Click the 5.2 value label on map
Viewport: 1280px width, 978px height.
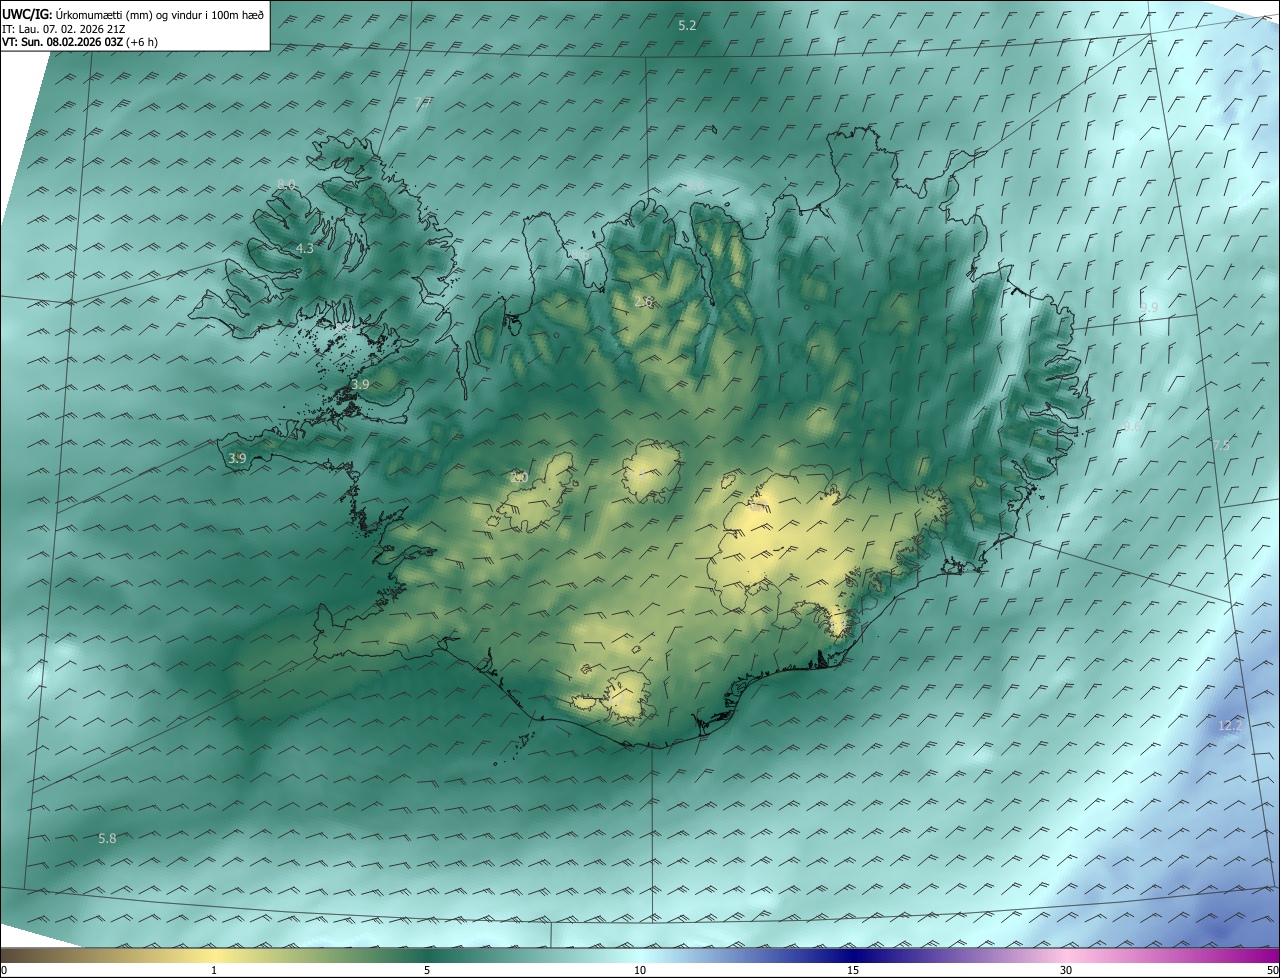(687, 25)
